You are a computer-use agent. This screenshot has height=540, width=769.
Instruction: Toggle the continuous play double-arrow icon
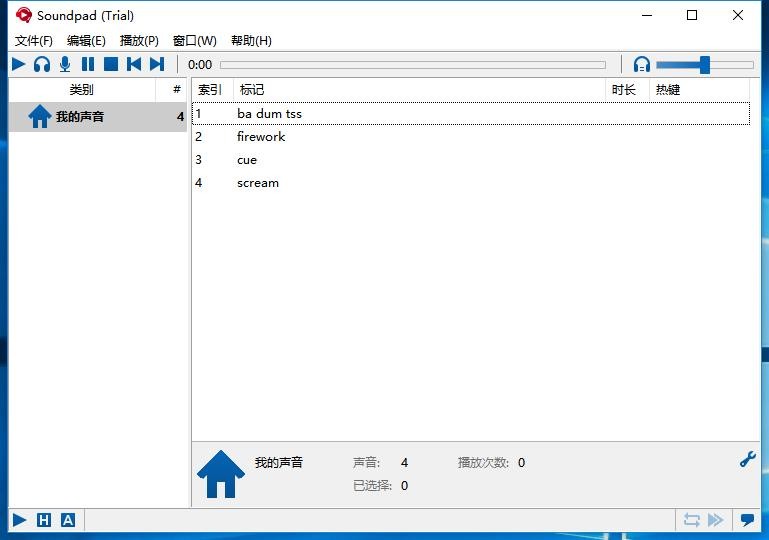716,520
